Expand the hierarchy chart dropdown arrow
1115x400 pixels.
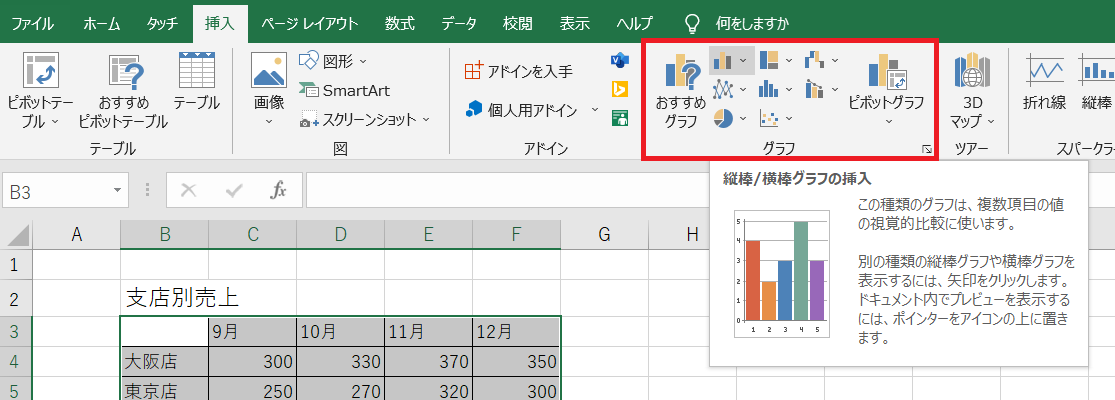coord(789,60)
